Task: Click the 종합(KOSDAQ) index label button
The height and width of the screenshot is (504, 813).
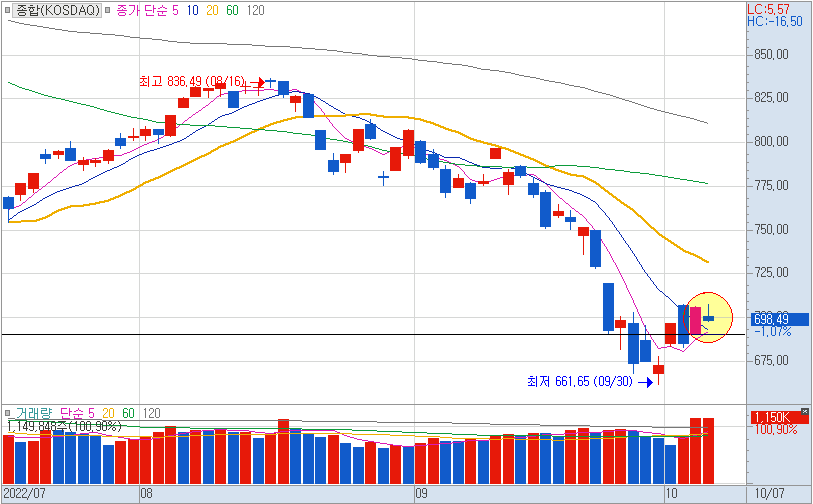Action: [x=57, y=10]
